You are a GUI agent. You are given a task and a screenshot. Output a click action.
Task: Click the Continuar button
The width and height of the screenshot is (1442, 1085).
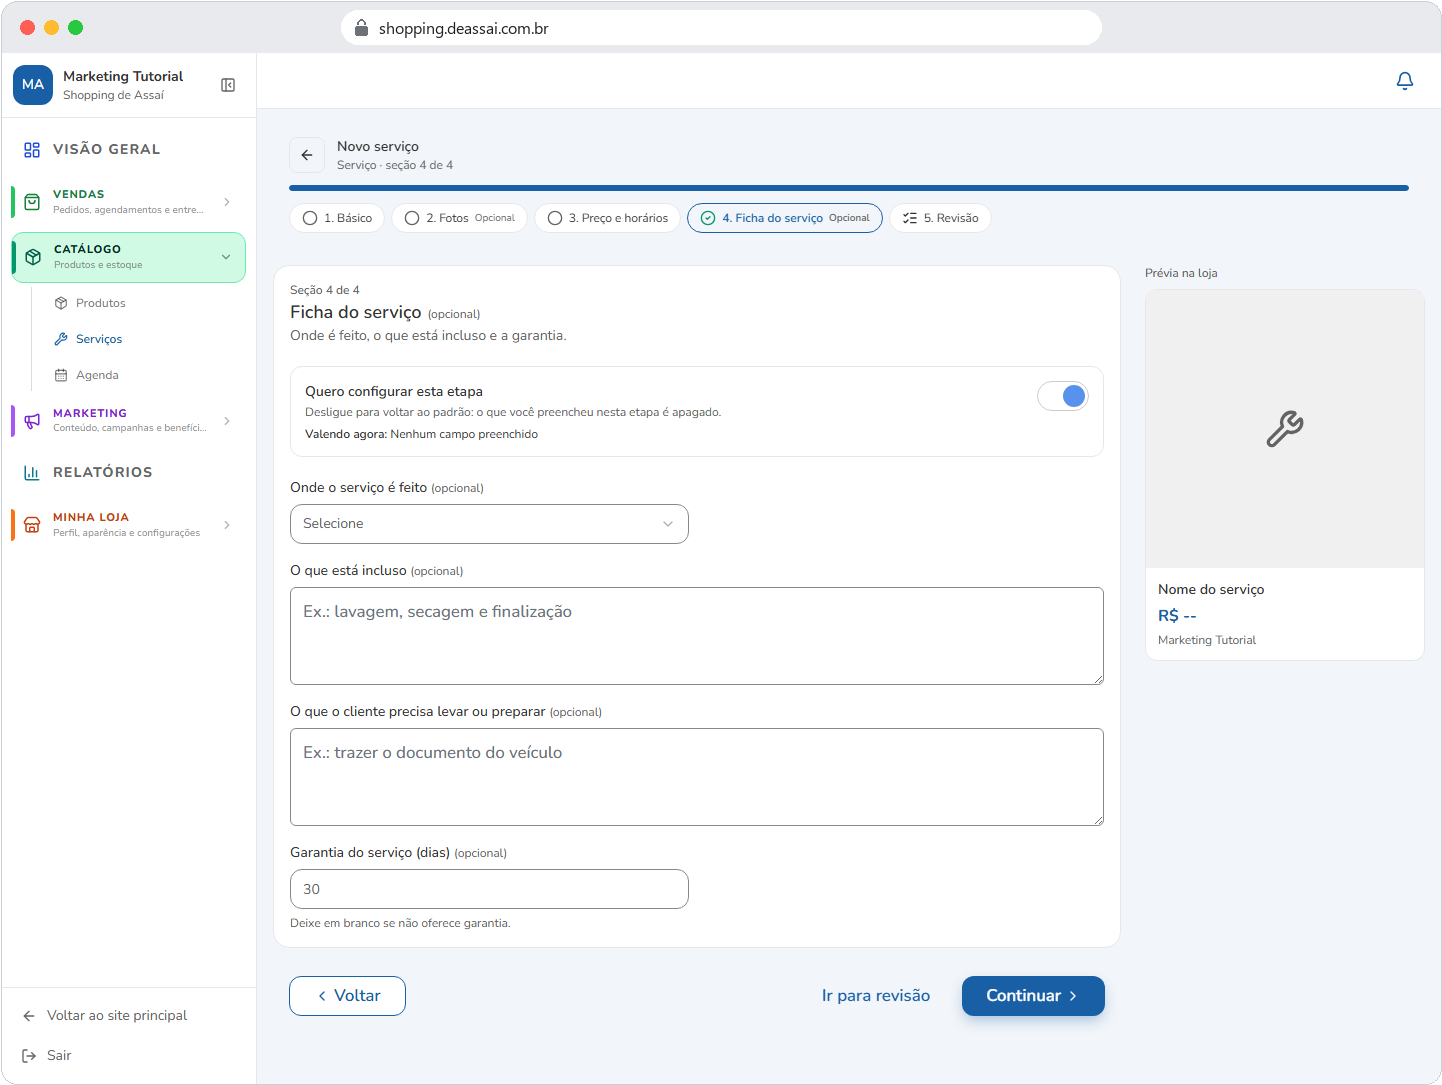1033,996
